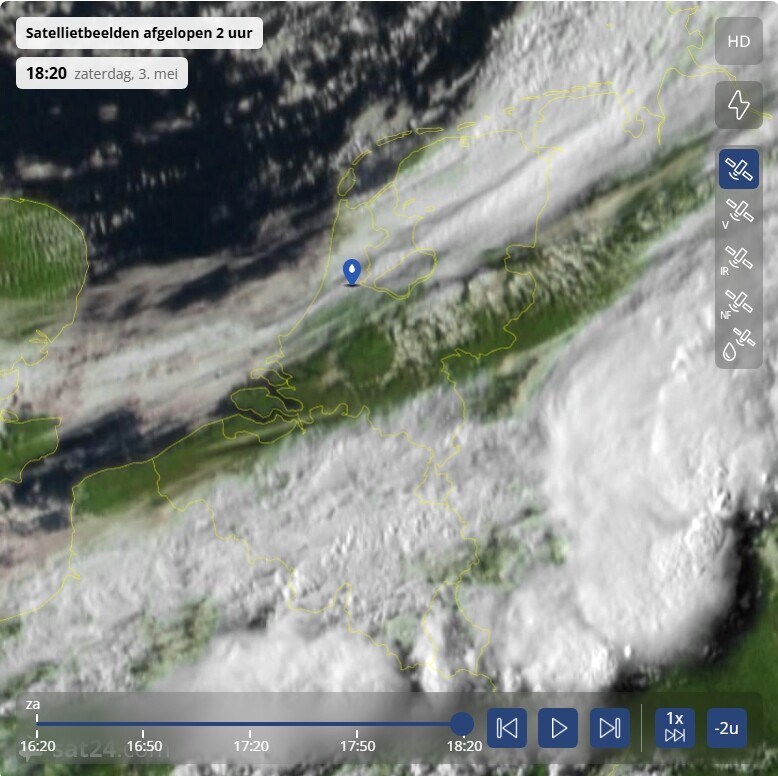
Task: Jump to first frame of animation
Action: point(507,728)
